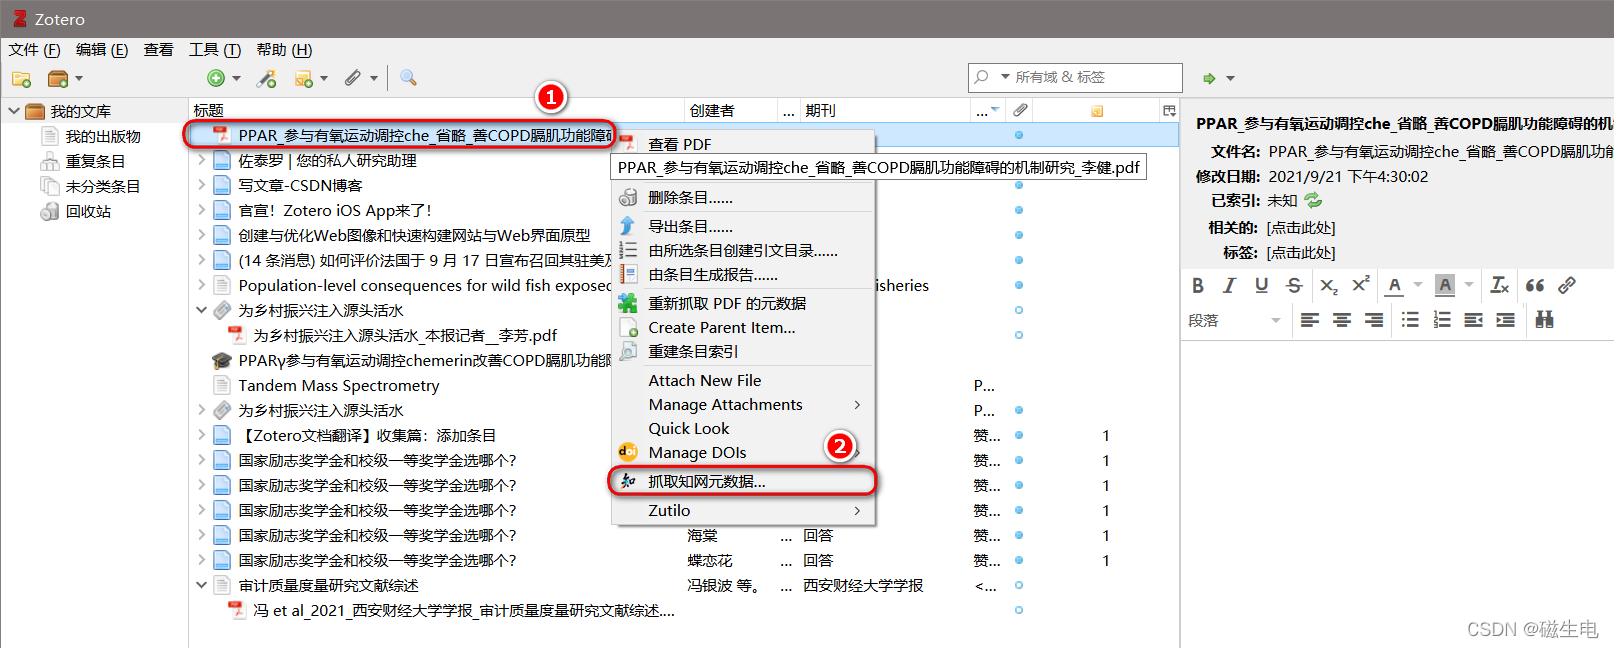Screen dimensions: 1614x648
Task: Open the 文件 menu
Action: (x=34, y=49)
